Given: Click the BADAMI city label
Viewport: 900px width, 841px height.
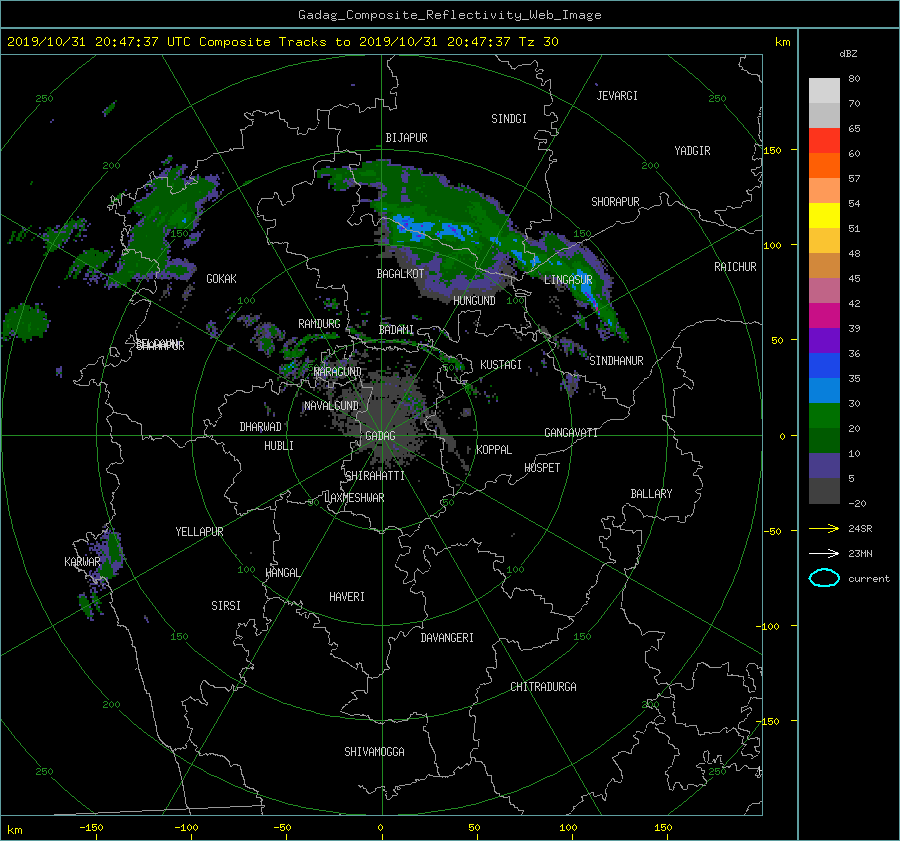Looking at the screenshot, I should point(396,330).
